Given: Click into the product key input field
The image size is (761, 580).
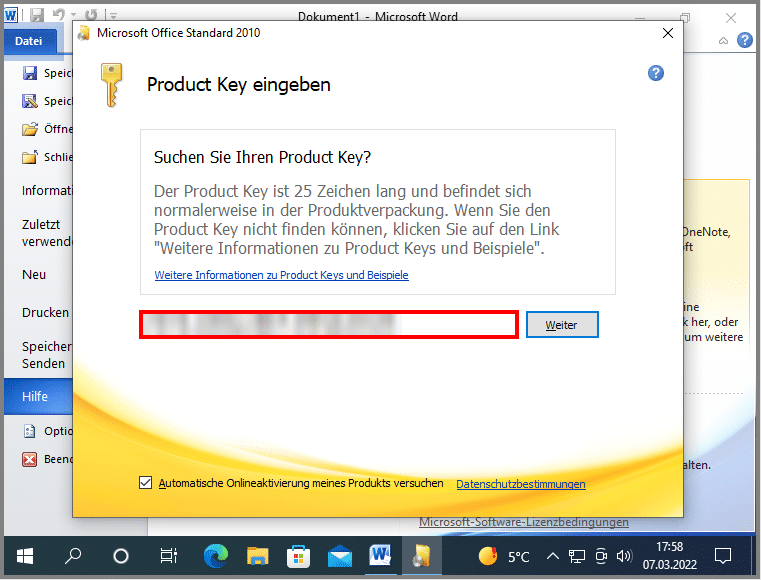Looking at the screenshot, I should click(x=329, y=324).
